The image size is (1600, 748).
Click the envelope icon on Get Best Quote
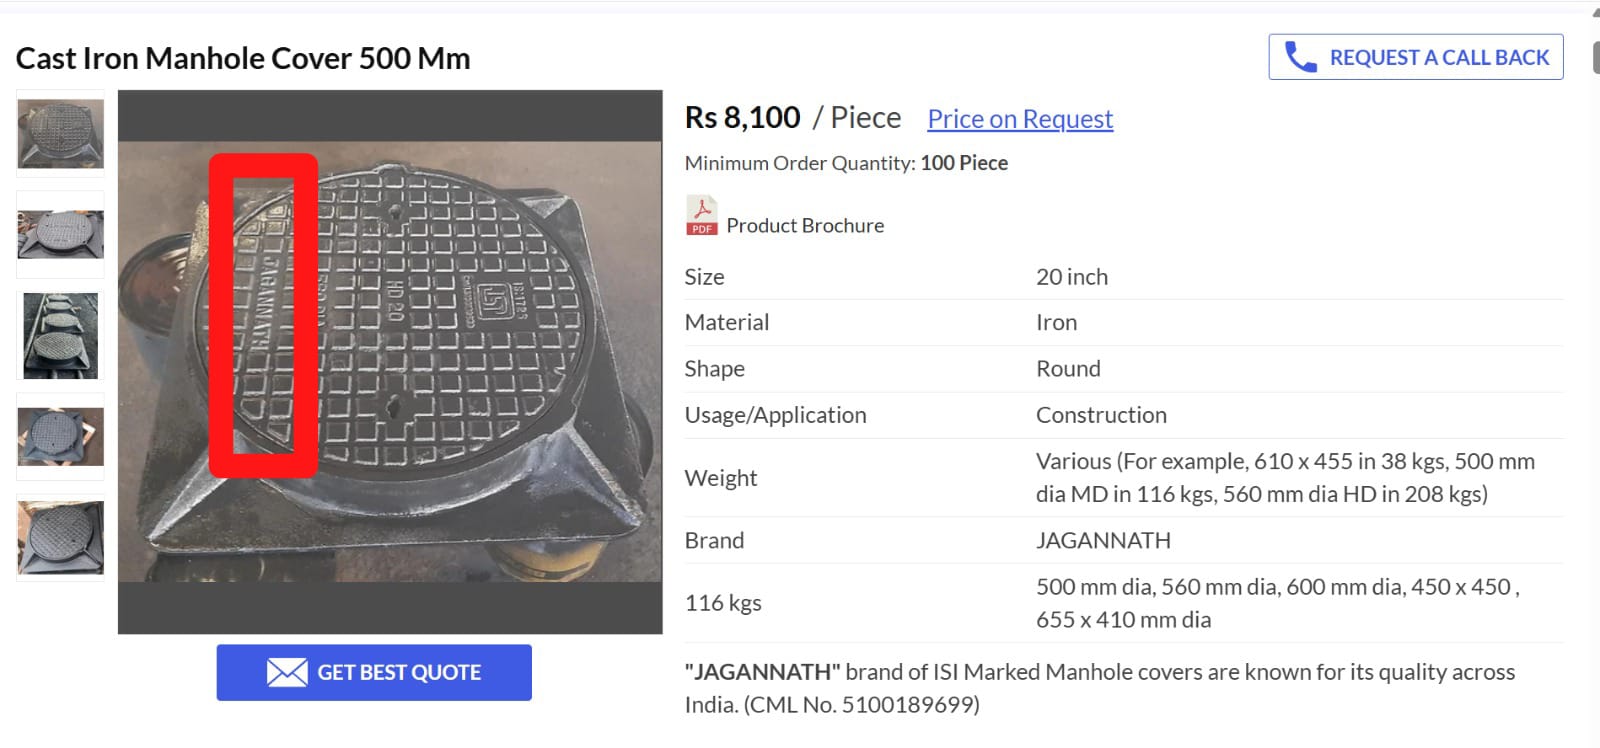(x=287, y=673)
